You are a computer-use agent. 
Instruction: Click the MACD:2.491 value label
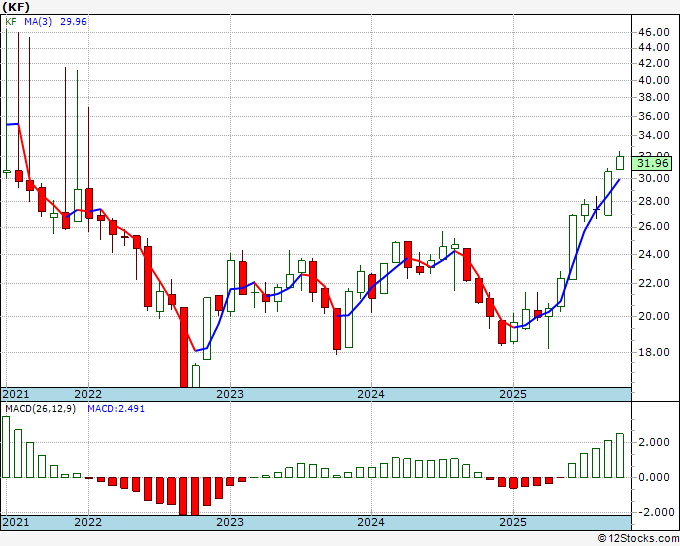[x=116, y=409]
